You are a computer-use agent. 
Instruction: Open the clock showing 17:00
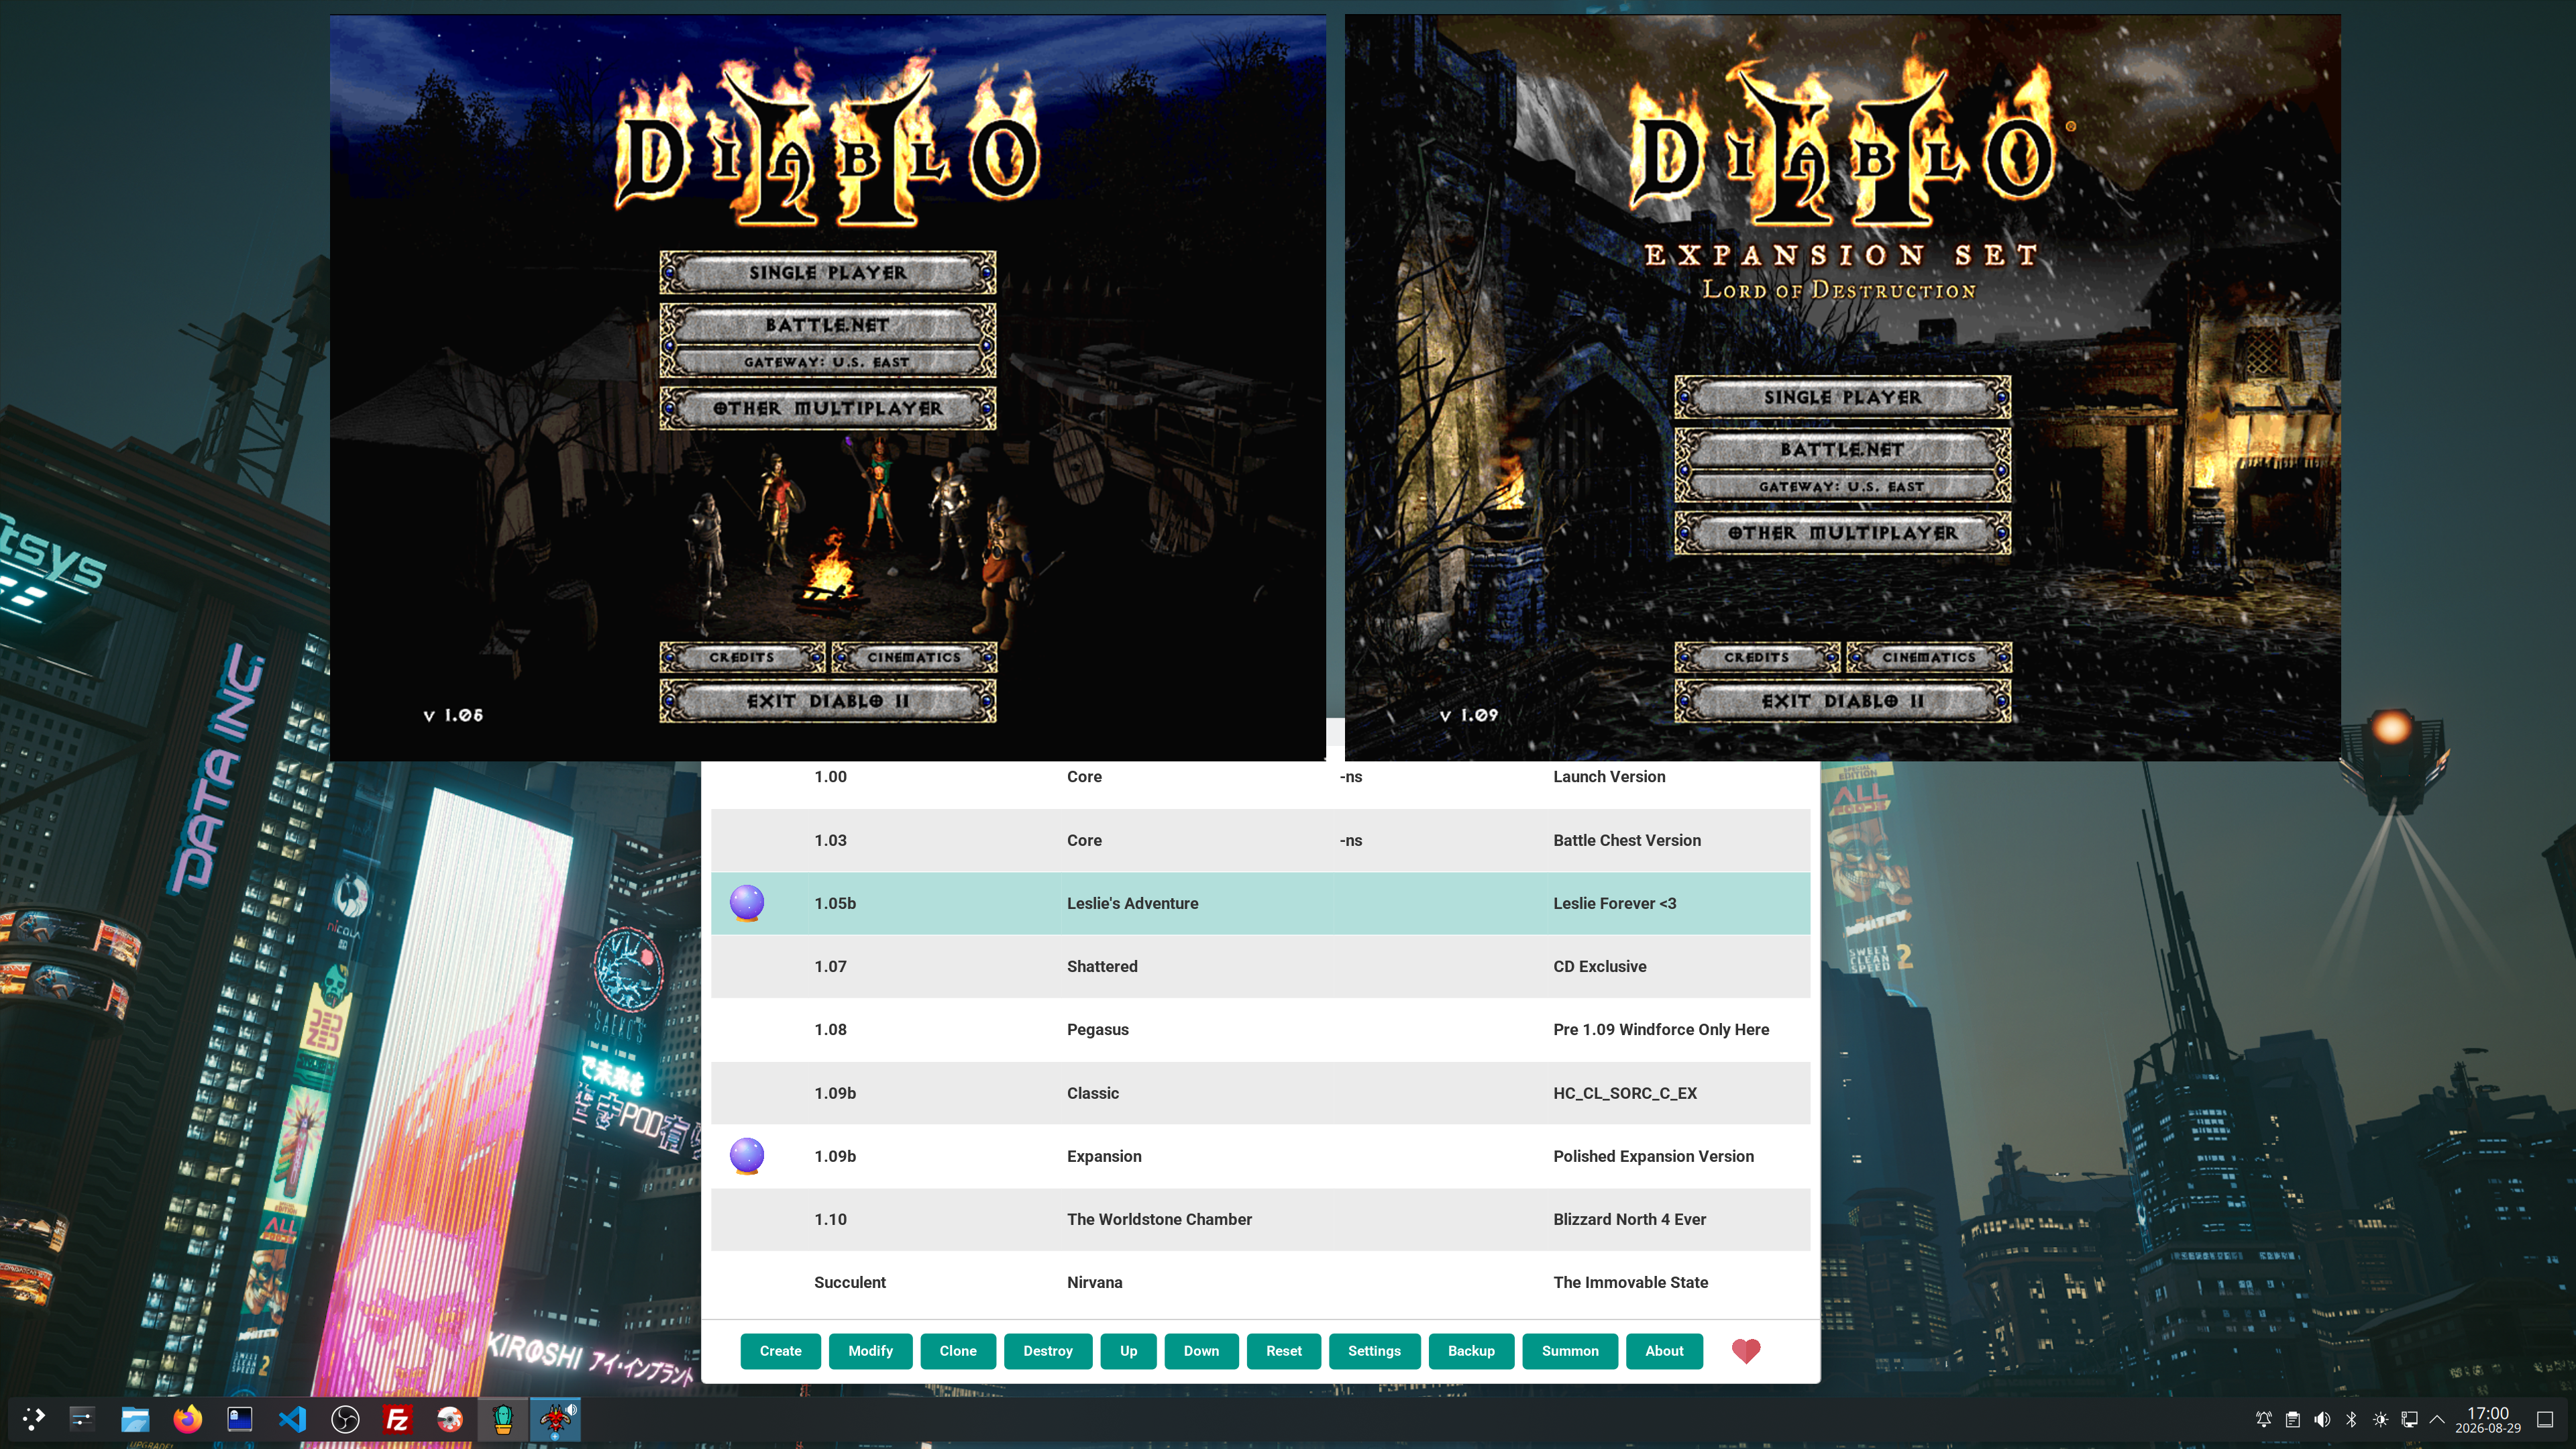click(2488, 1419)
